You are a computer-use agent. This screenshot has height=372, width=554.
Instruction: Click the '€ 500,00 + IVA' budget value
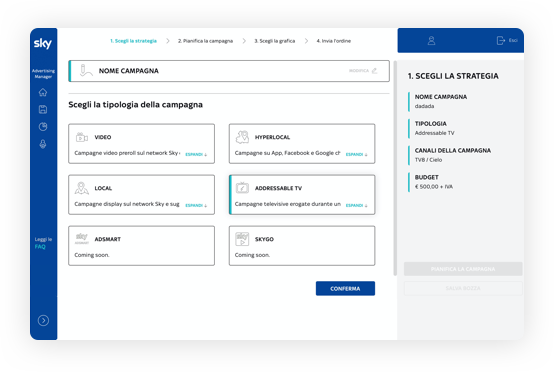[x=434, y=187]
